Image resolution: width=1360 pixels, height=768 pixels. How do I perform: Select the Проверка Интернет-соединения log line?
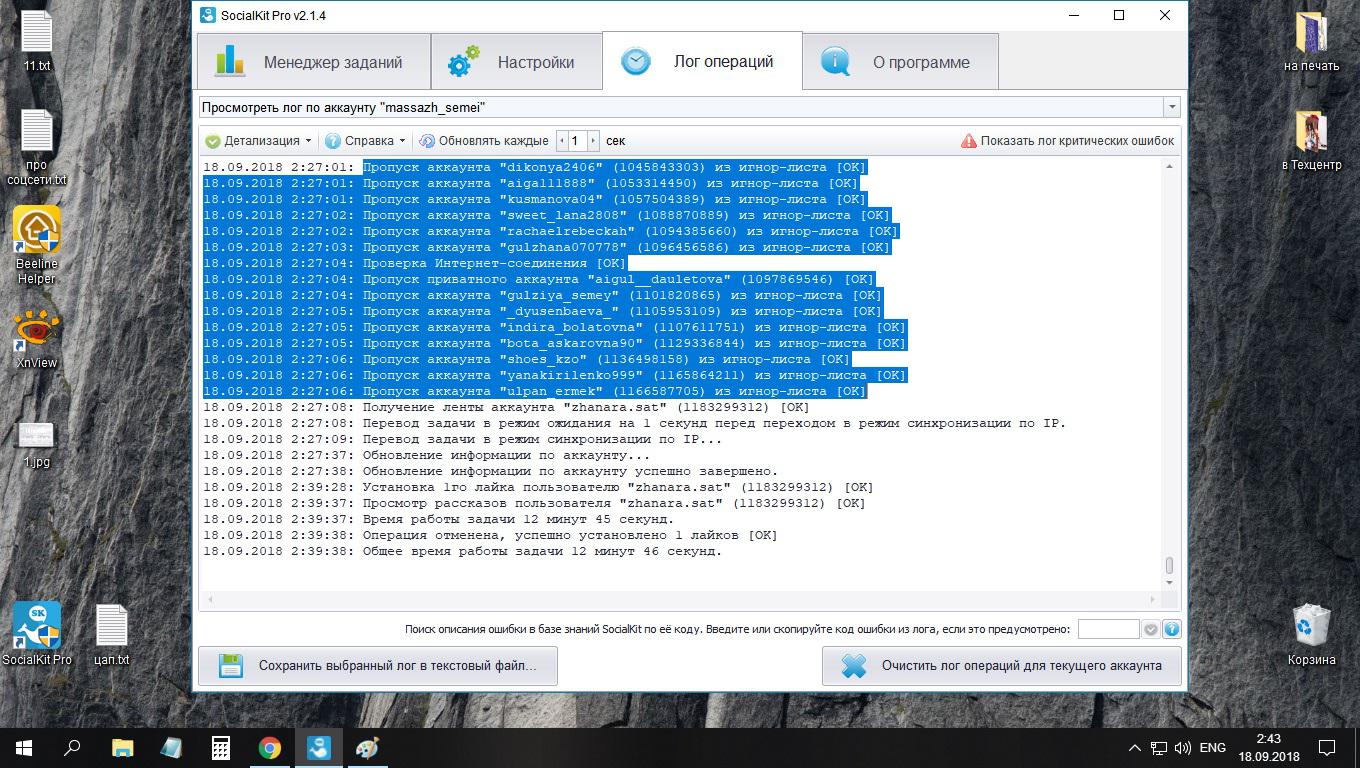click(415, 263)
